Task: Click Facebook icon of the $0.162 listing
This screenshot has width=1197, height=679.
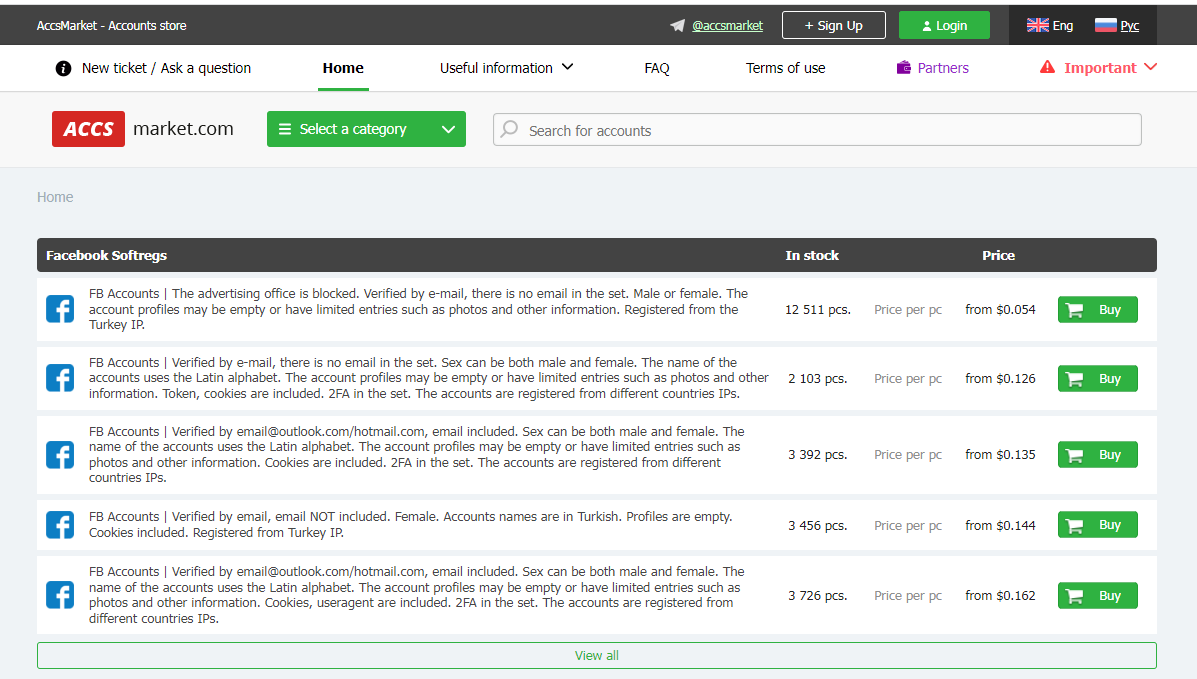Action: 60,595
